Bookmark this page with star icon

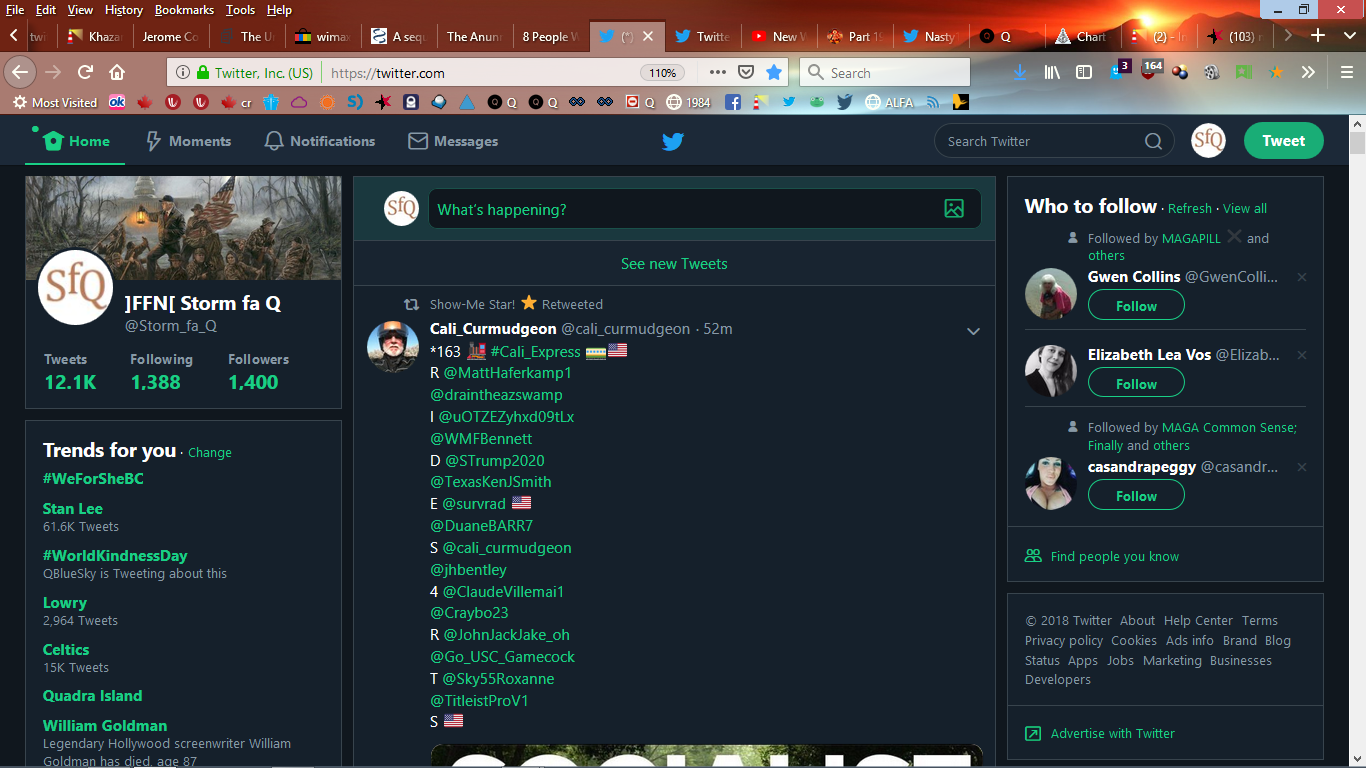pos(774,72)
